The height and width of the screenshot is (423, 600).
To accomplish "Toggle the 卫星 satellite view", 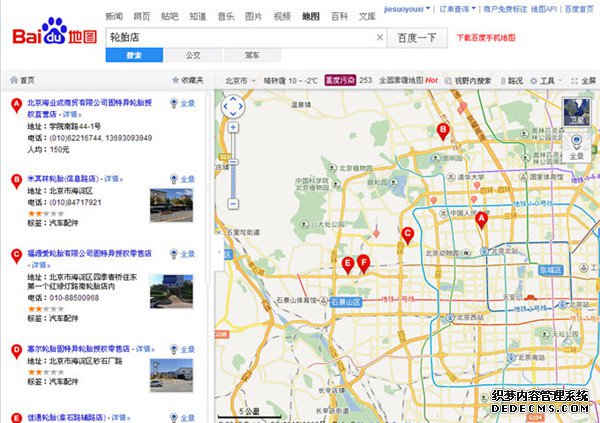I will pyautogui.click(x=575, y=110).
